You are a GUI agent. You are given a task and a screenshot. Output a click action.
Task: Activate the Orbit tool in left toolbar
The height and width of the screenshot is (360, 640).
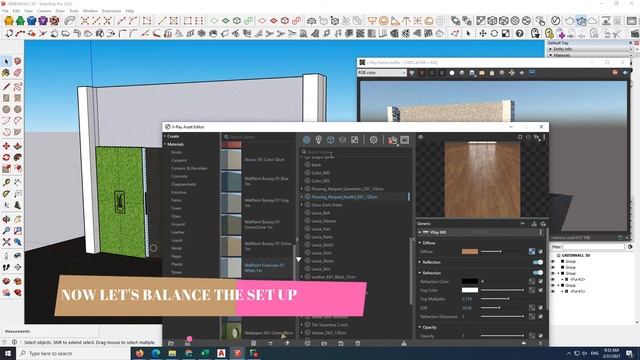pyautogui.click(x=6, y=220)
